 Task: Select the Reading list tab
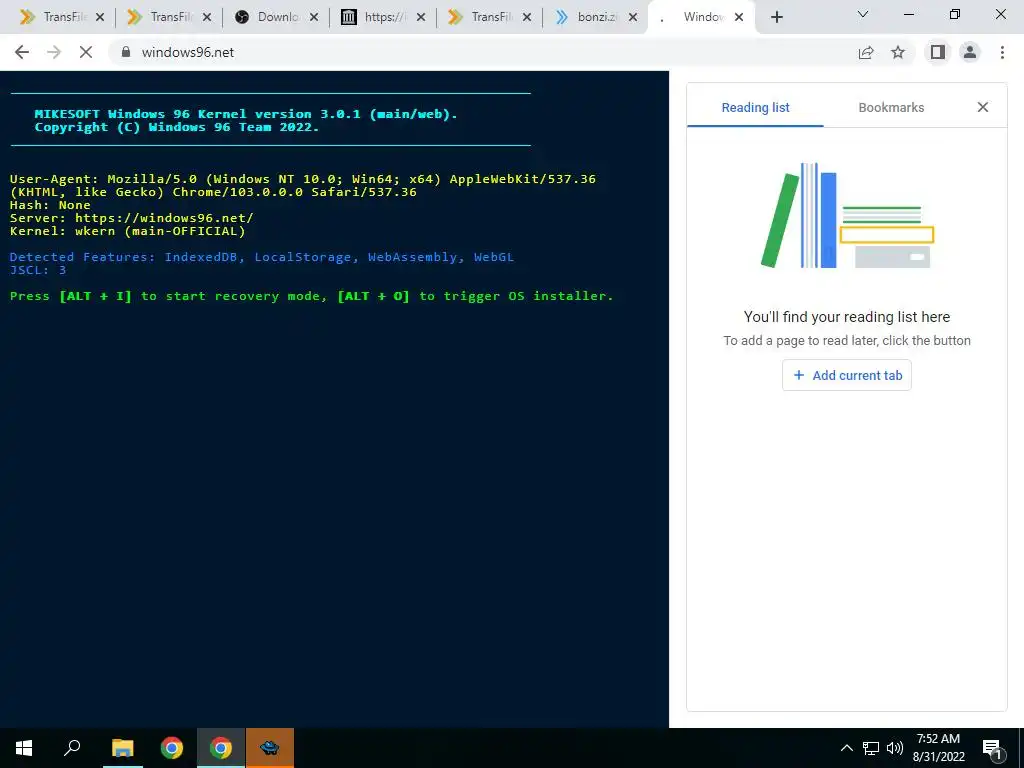755,108
